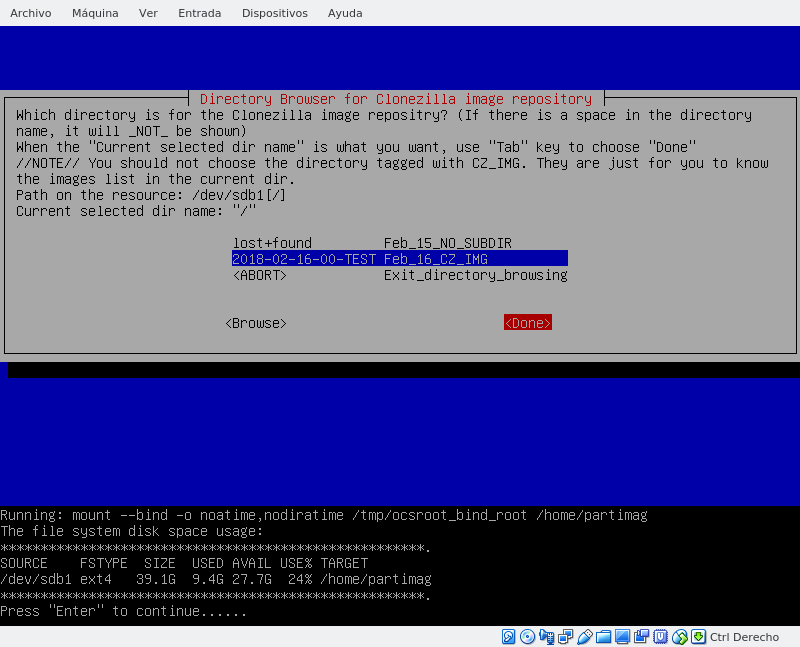The image size is (800, 647).
Task: Select the highlighted 2018-02-16-00-TEST entry
Action: 399,259
